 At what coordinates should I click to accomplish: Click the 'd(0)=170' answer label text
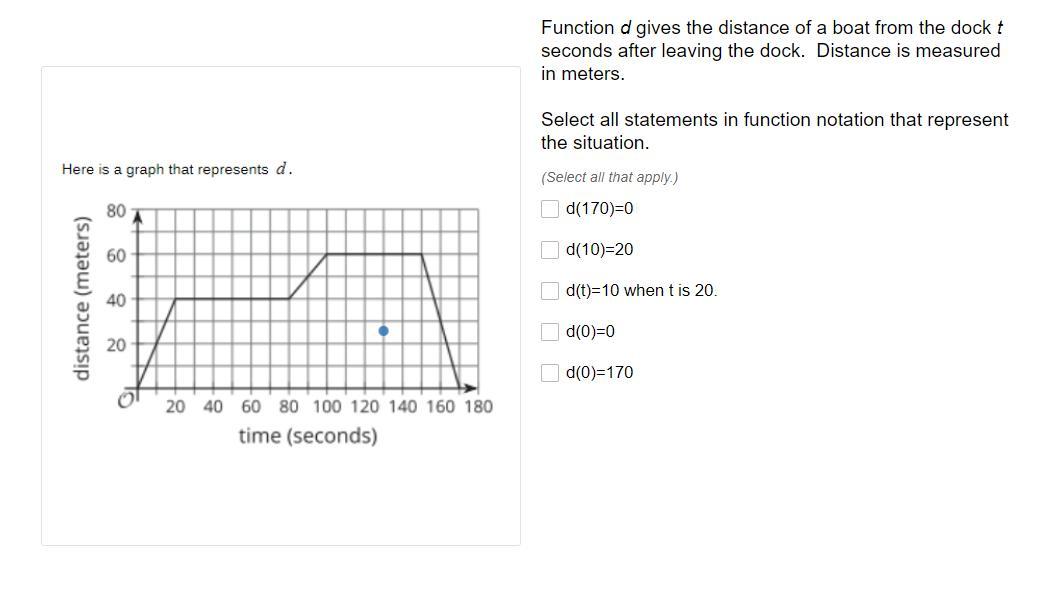pyautogui.click(x=599, y=372)
